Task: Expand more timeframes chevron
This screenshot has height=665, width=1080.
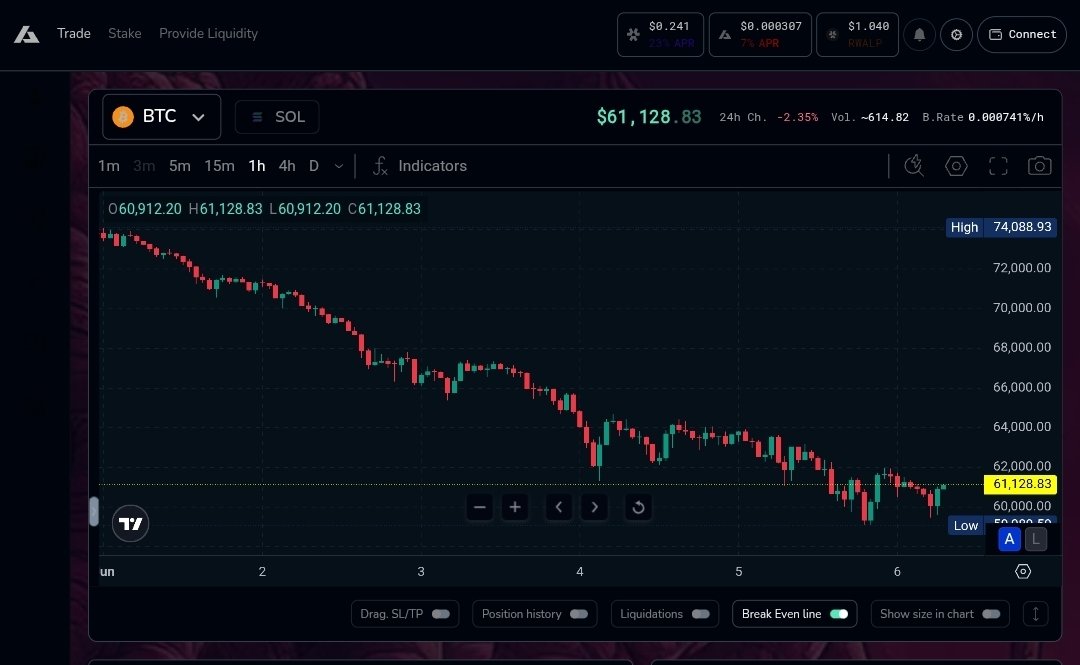Action: (339, 166)
